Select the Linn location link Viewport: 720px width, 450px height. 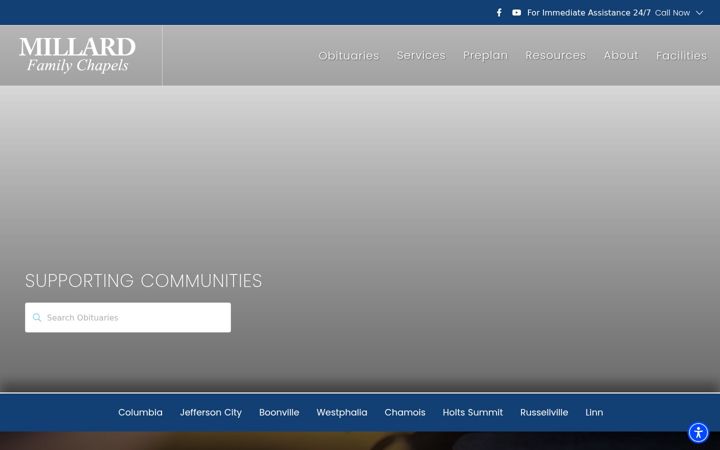coord(594,412)
